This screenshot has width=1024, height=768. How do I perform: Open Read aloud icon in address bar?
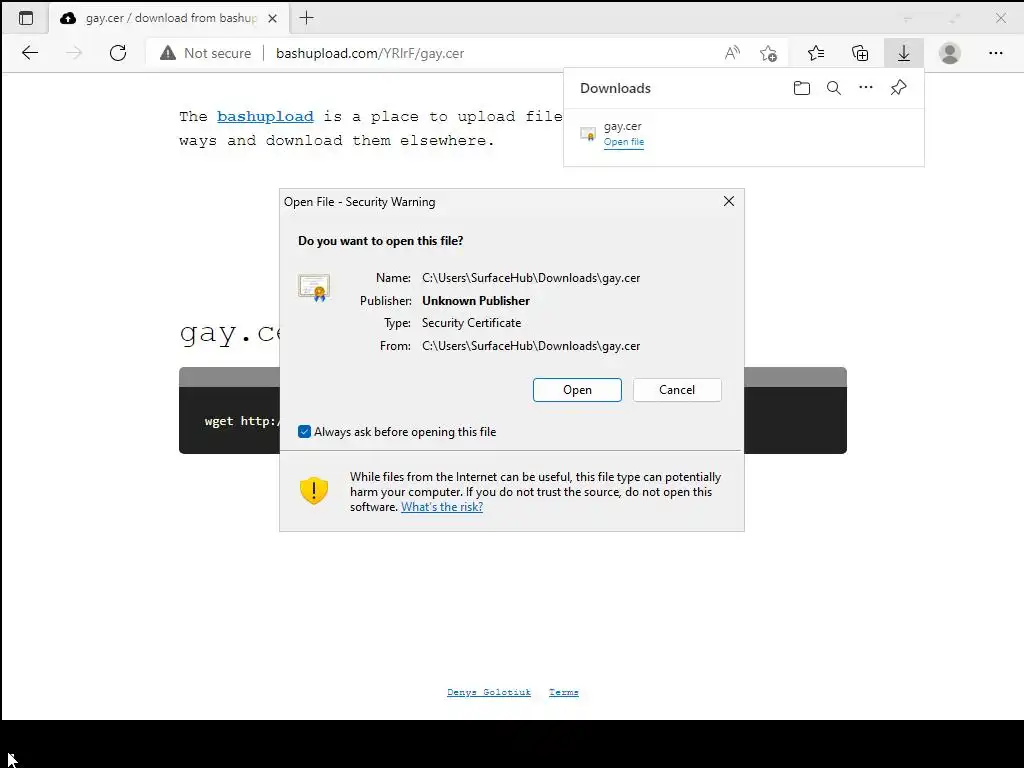[732, 53]
